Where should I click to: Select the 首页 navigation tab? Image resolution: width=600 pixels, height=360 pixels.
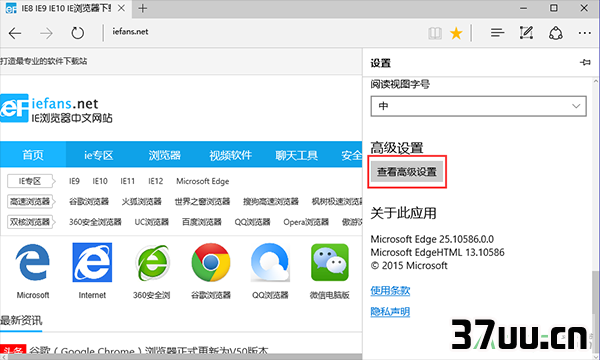33,155
